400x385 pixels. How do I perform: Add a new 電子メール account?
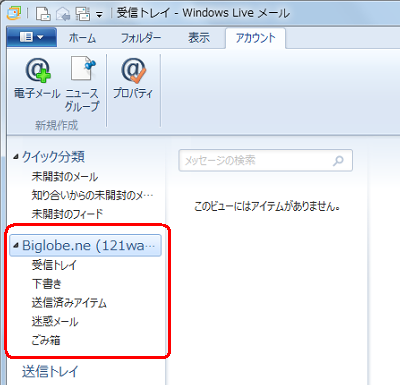pos(37,79)
